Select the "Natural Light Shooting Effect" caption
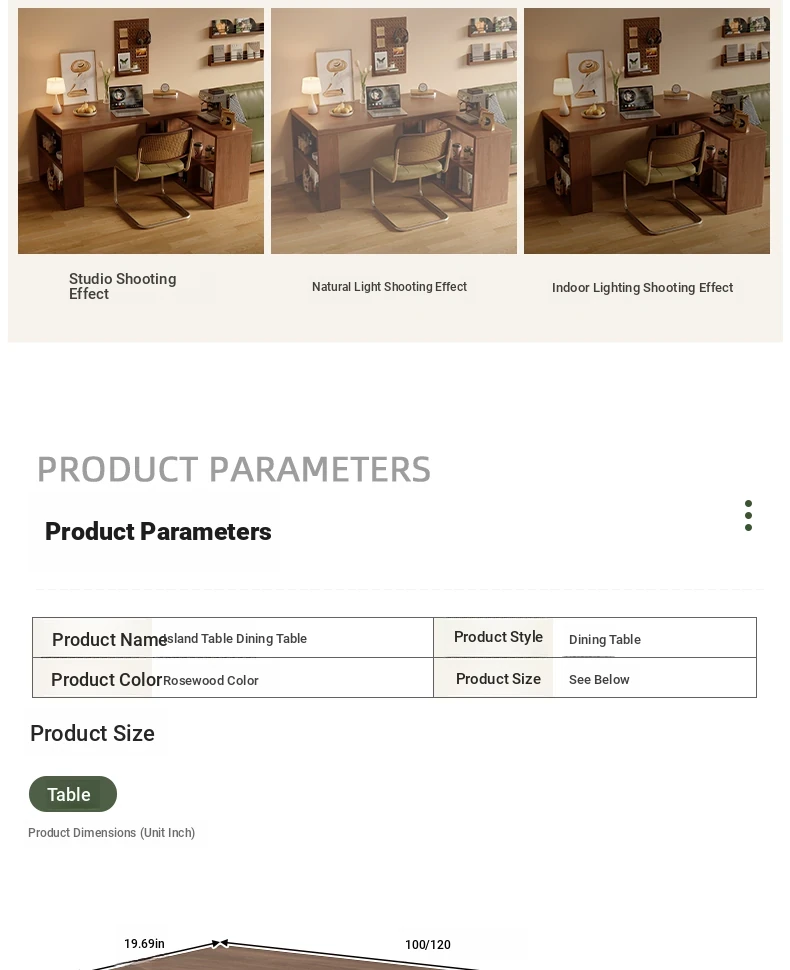790x970 pixels. tap(389, 287)
